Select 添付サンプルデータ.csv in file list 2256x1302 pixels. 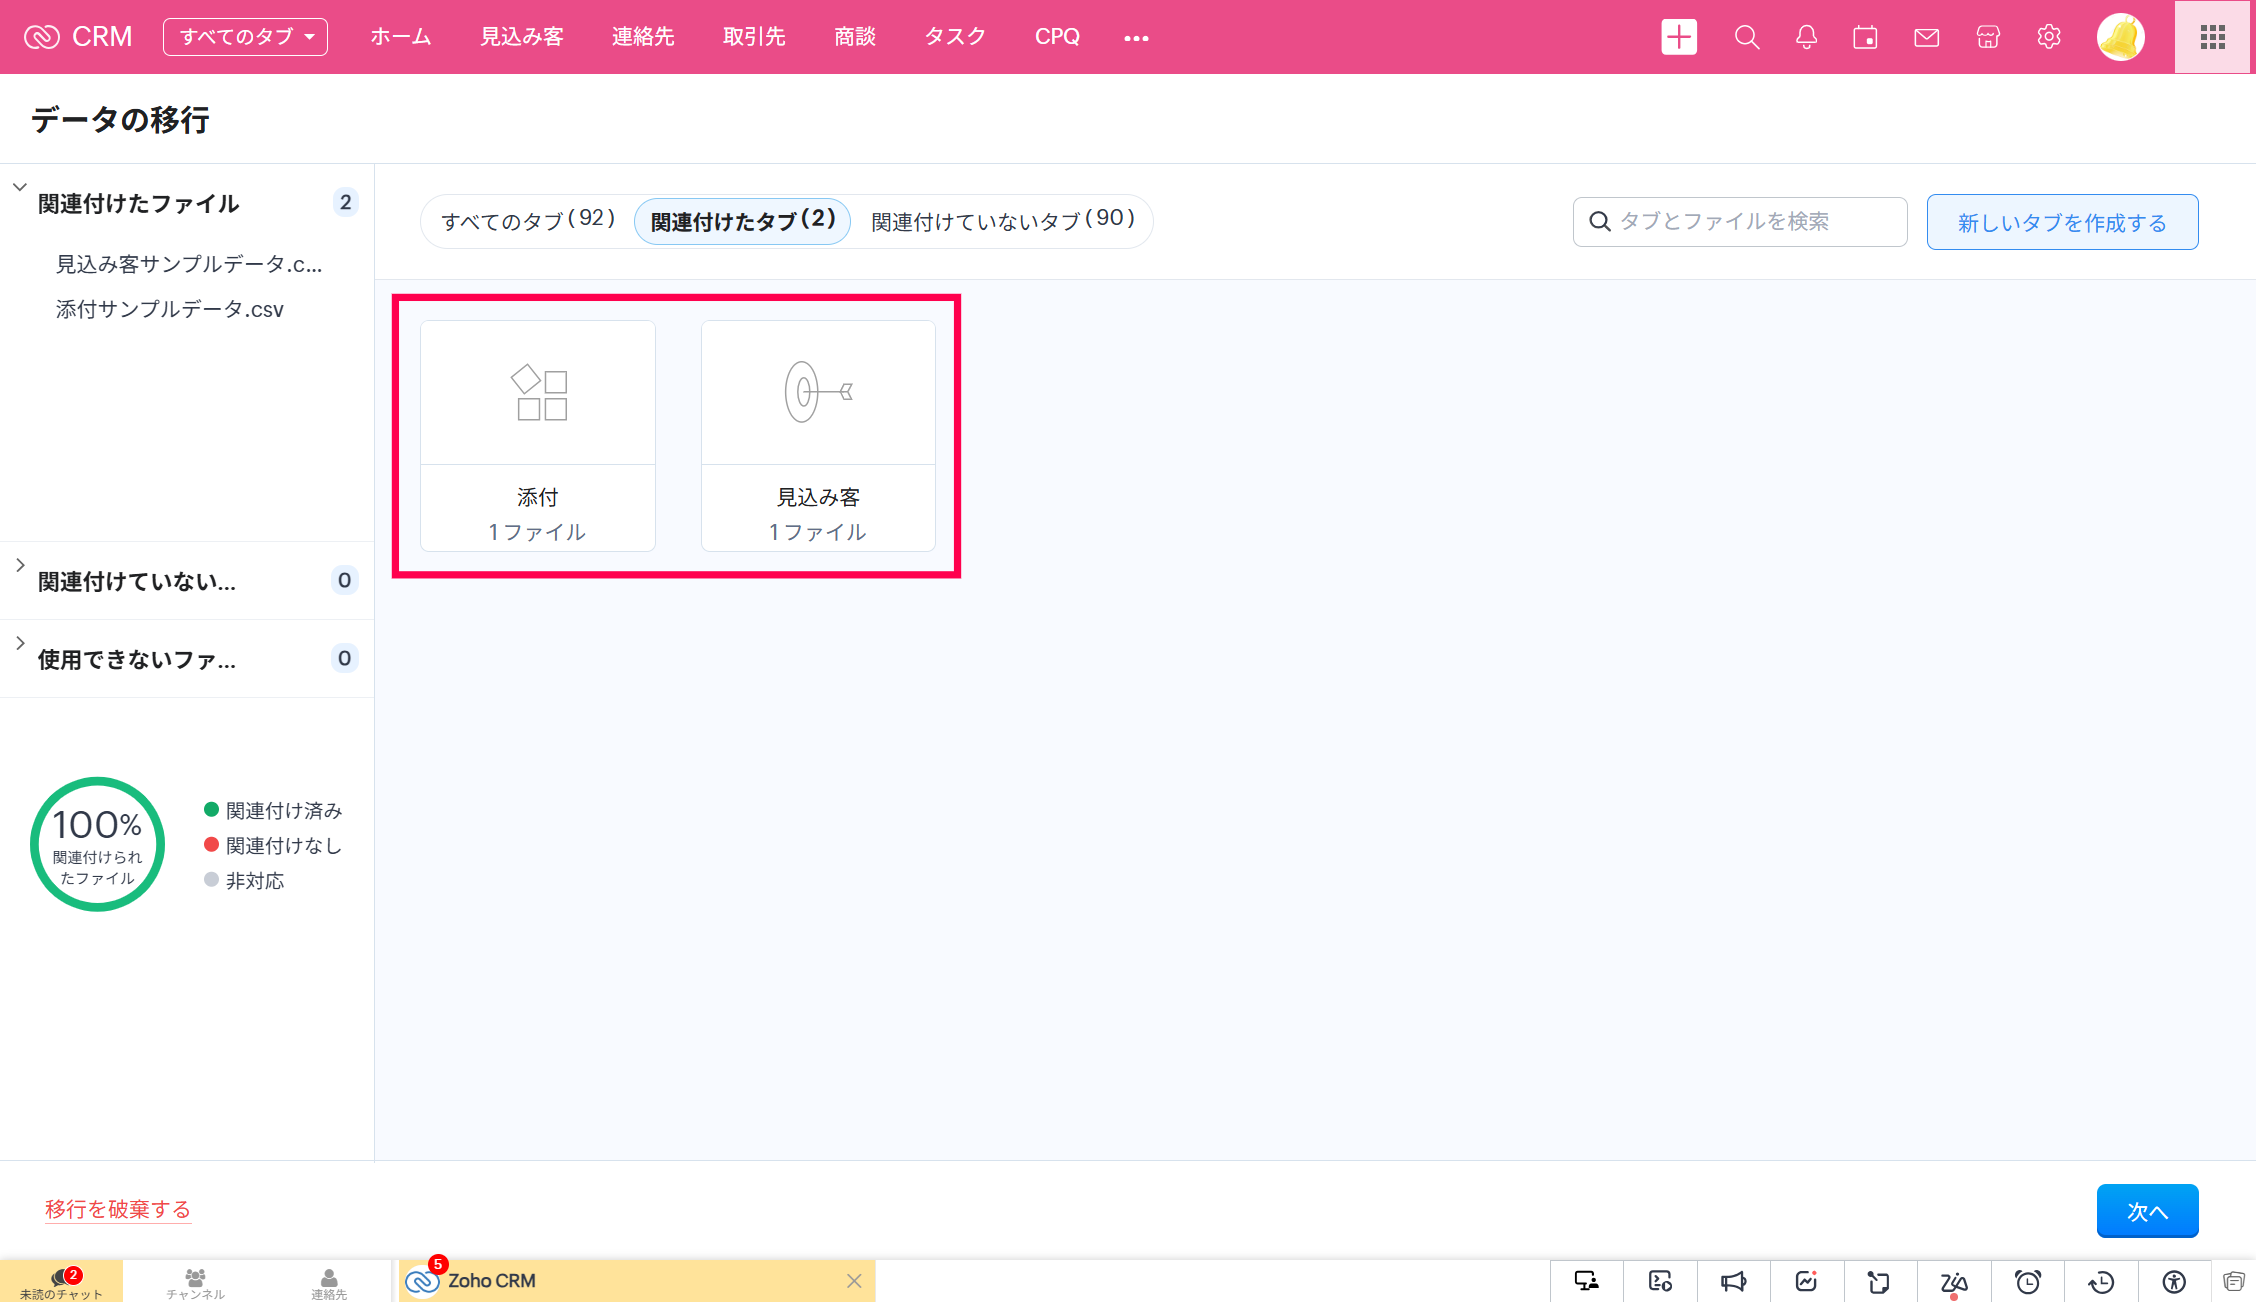tap(170, 310)
